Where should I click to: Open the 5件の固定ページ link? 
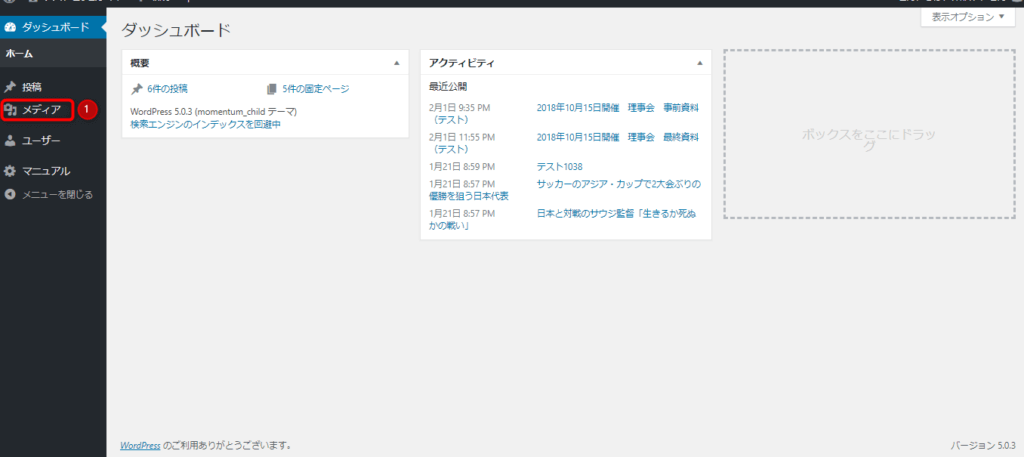(315, 89)
